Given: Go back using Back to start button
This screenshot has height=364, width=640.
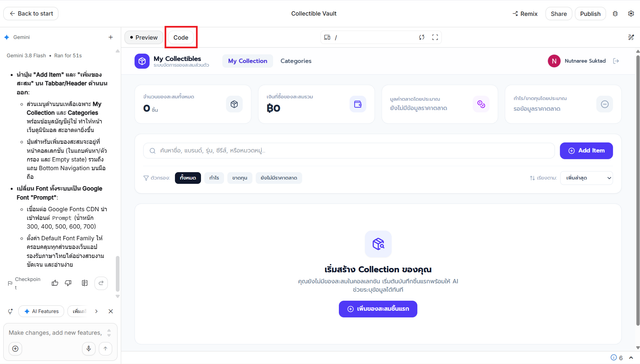Looking at the screenshot, I should (x=31, y=13).
